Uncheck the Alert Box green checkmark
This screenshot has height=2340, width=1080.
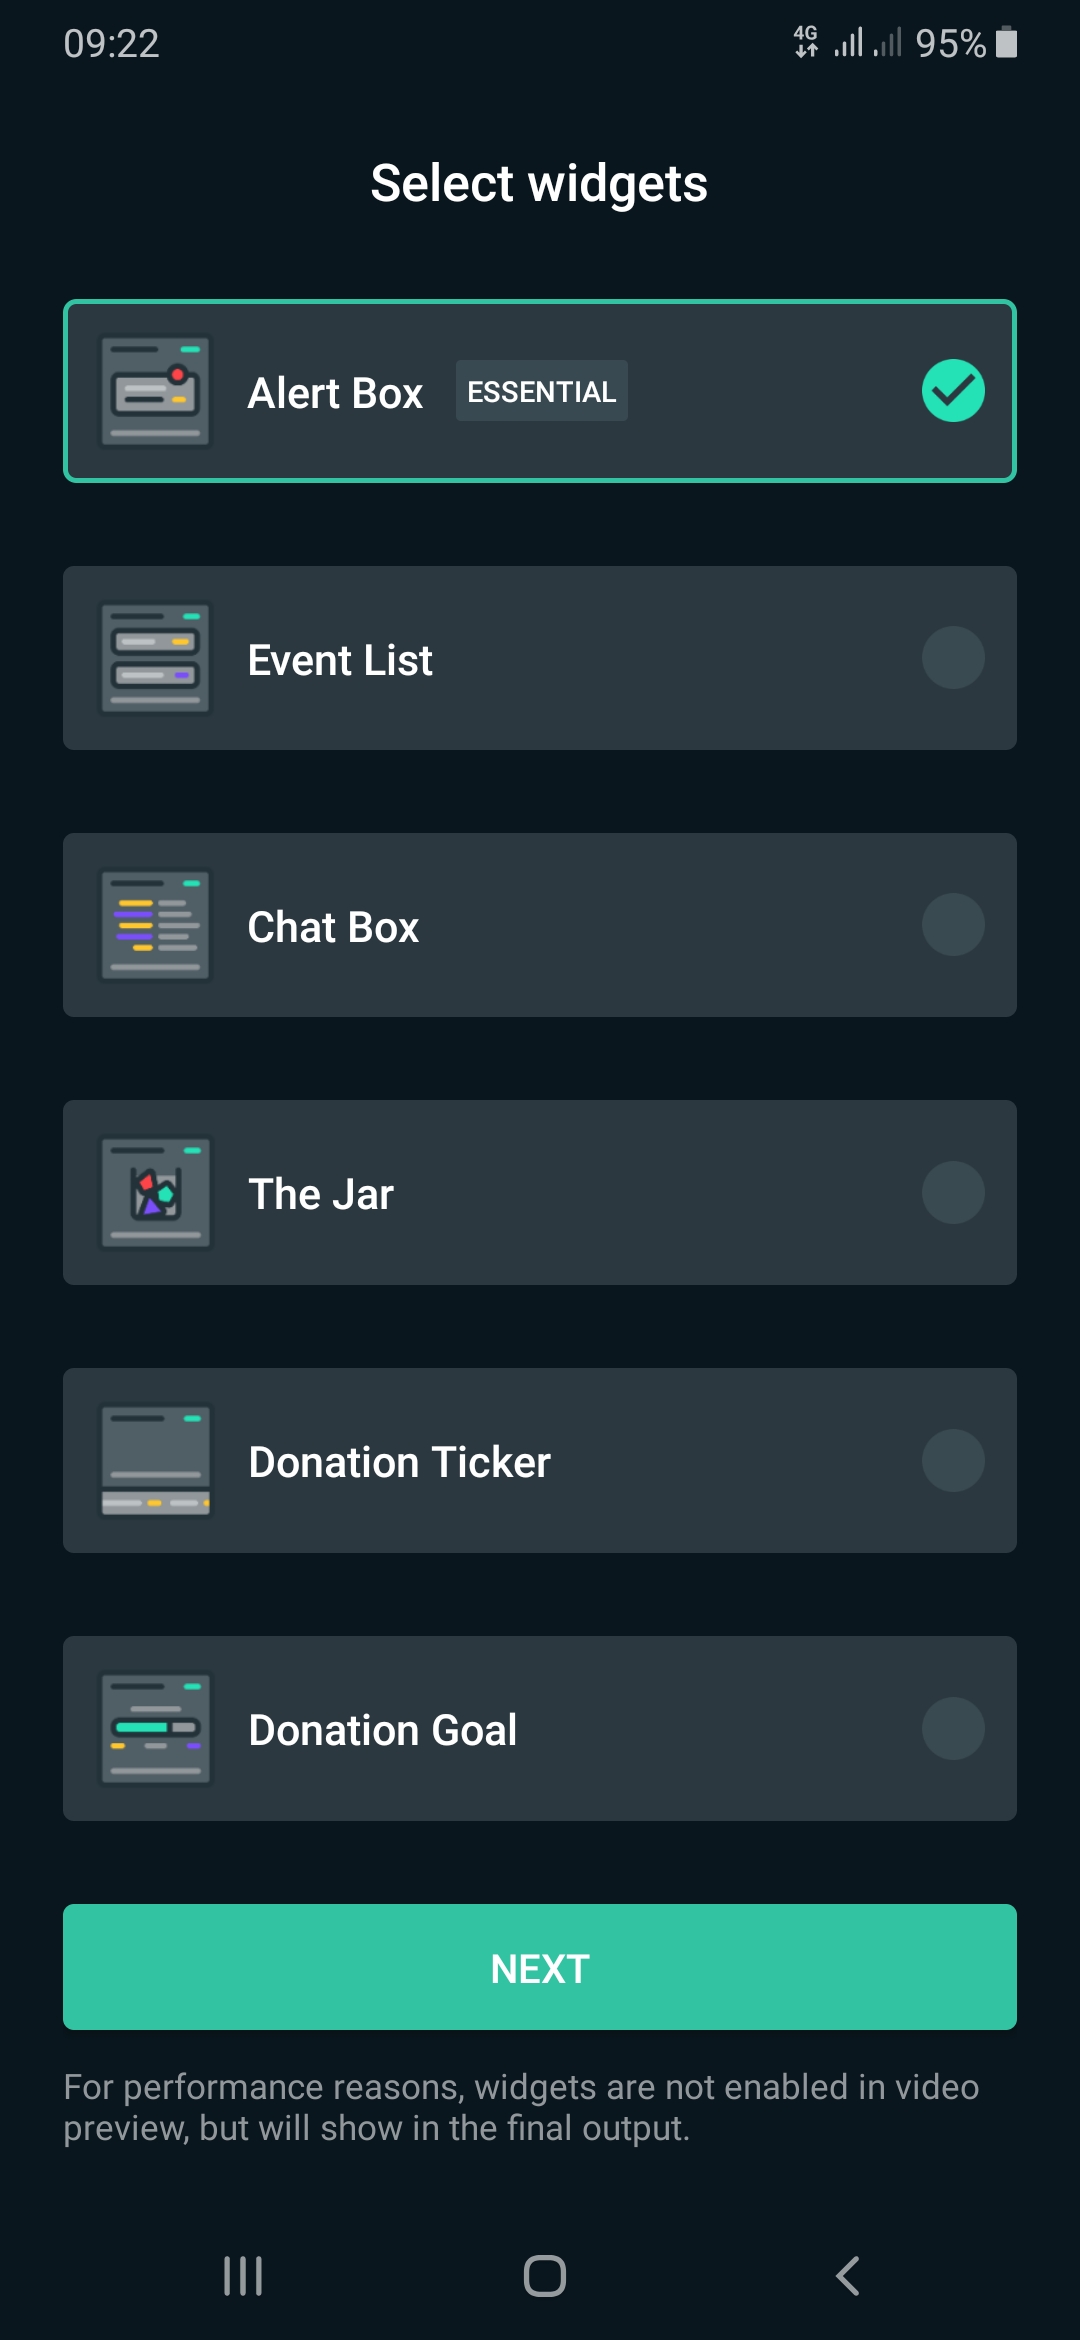953,391
